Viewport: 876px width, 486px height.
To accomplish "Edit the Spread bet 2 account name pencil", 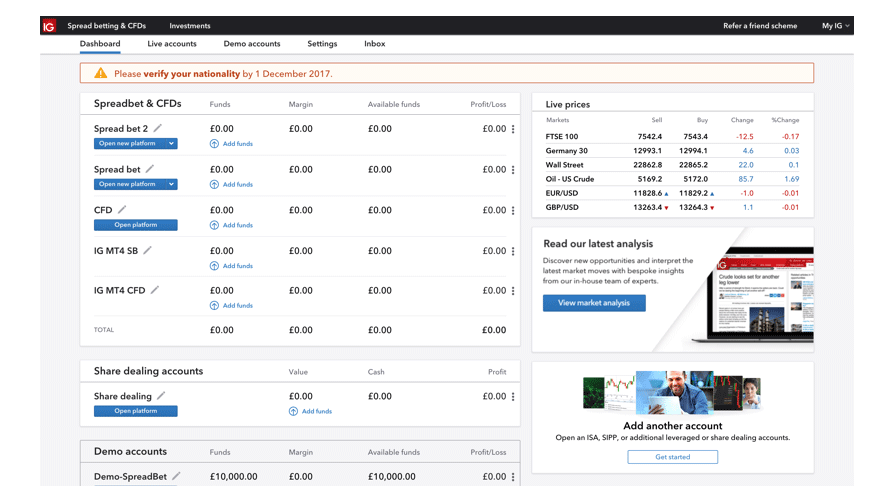I will [158, 128].
